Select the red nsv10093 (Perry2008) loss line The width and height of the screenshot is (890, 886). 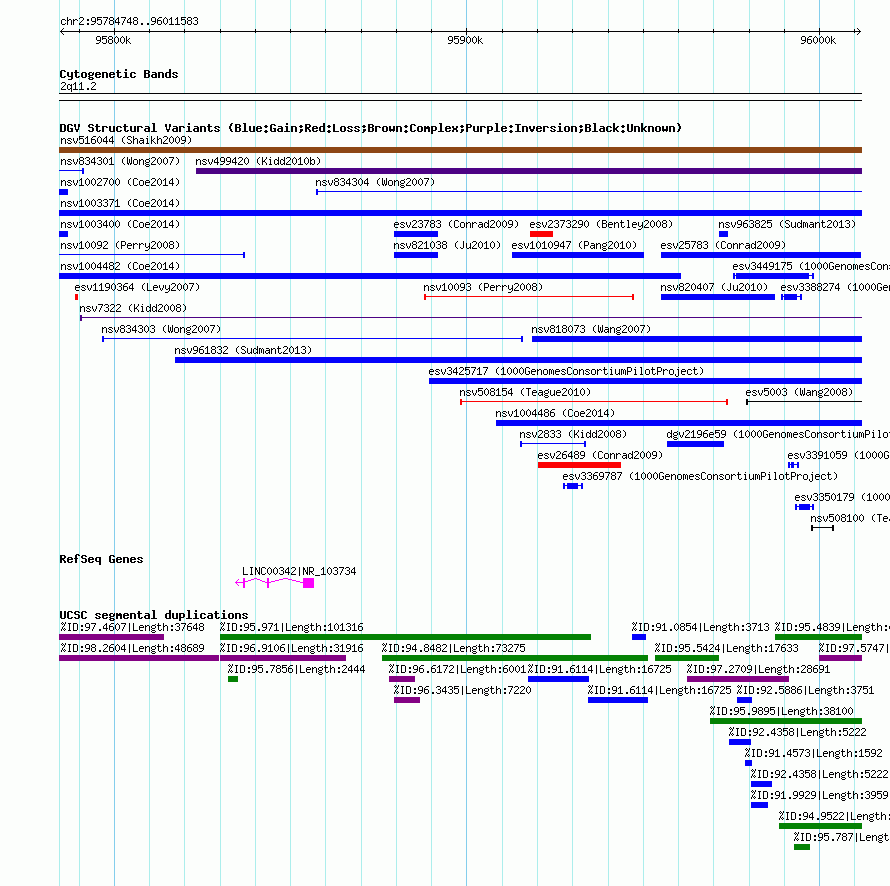(x=529, y=297)
